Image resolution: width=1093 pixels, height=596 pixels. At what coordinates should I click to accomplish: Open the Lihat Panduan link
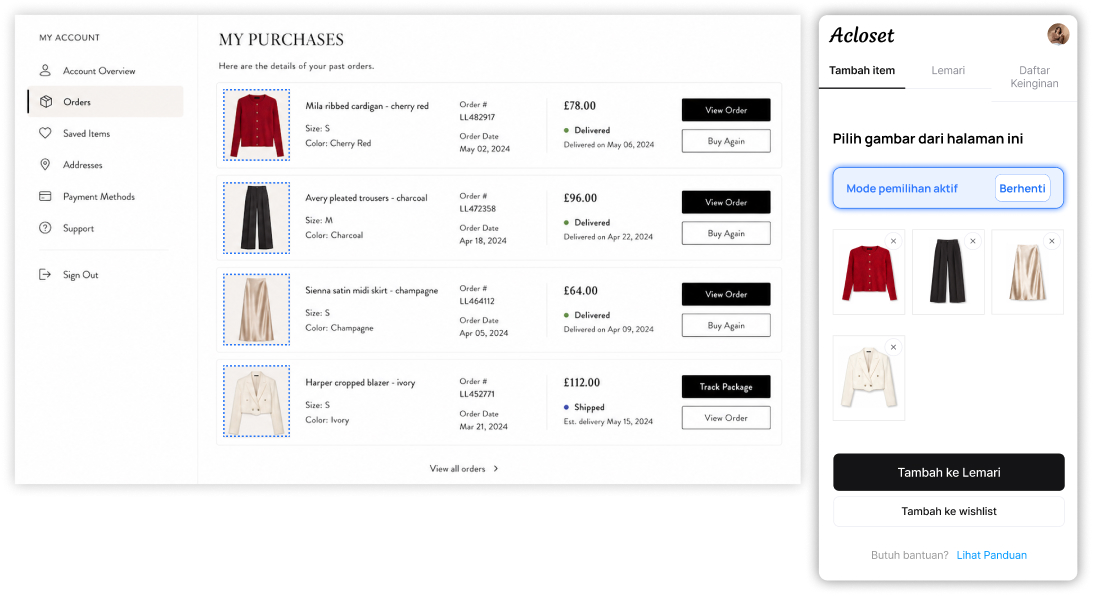(x=991, y=555)
